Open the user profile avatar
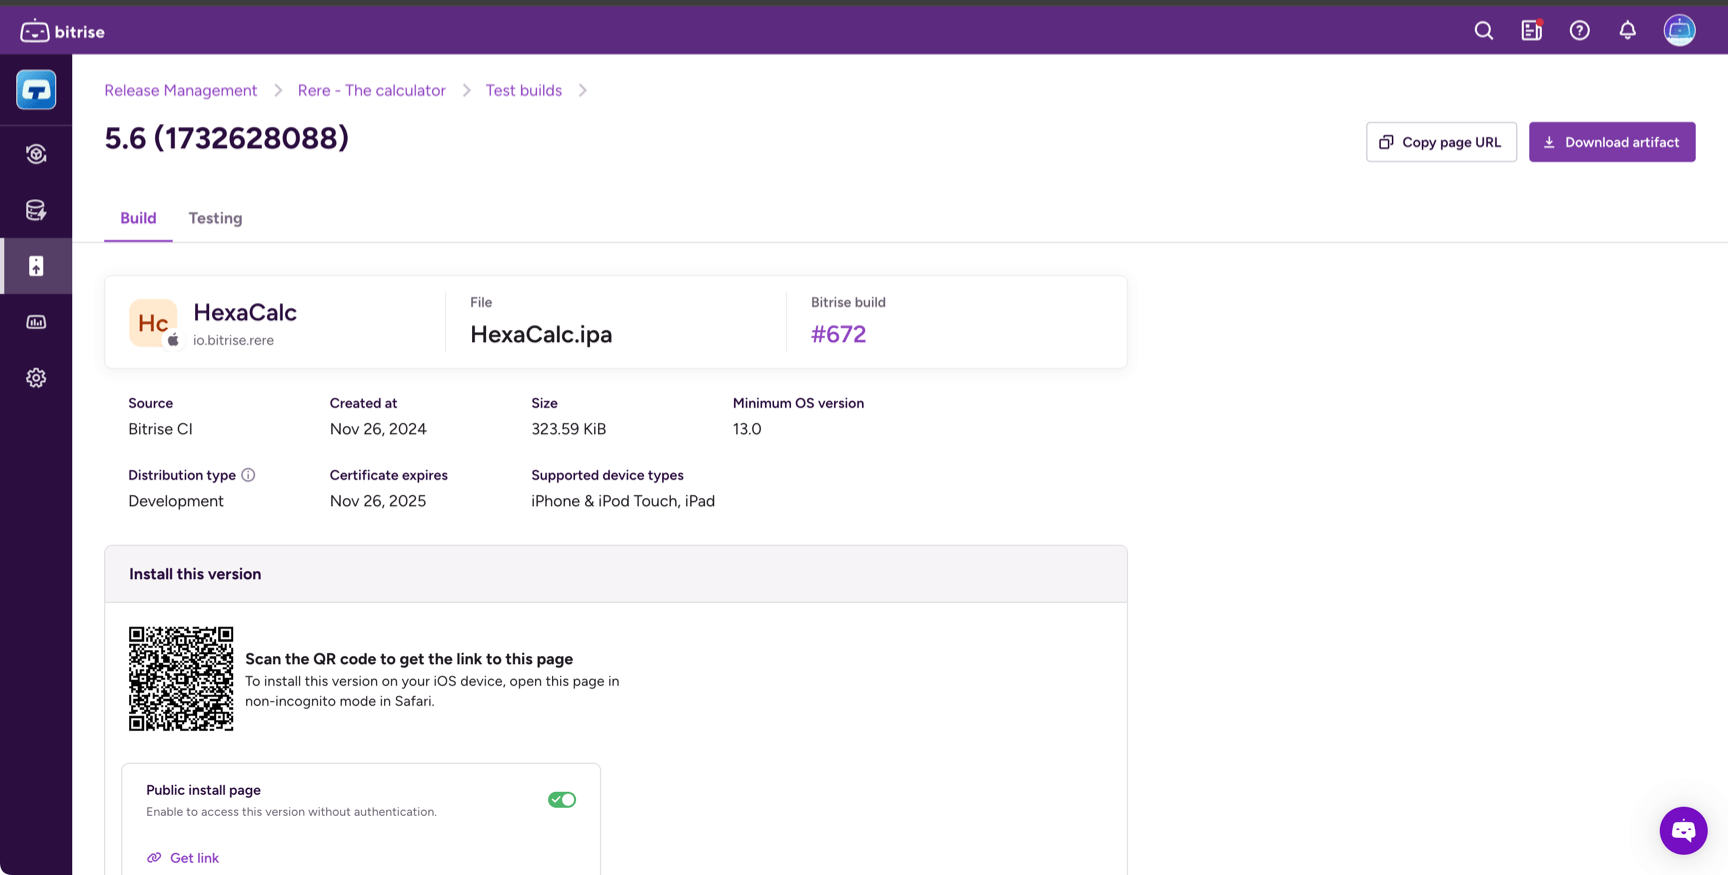Screen dimensions: 1728x875 [x=1680, y=30]
